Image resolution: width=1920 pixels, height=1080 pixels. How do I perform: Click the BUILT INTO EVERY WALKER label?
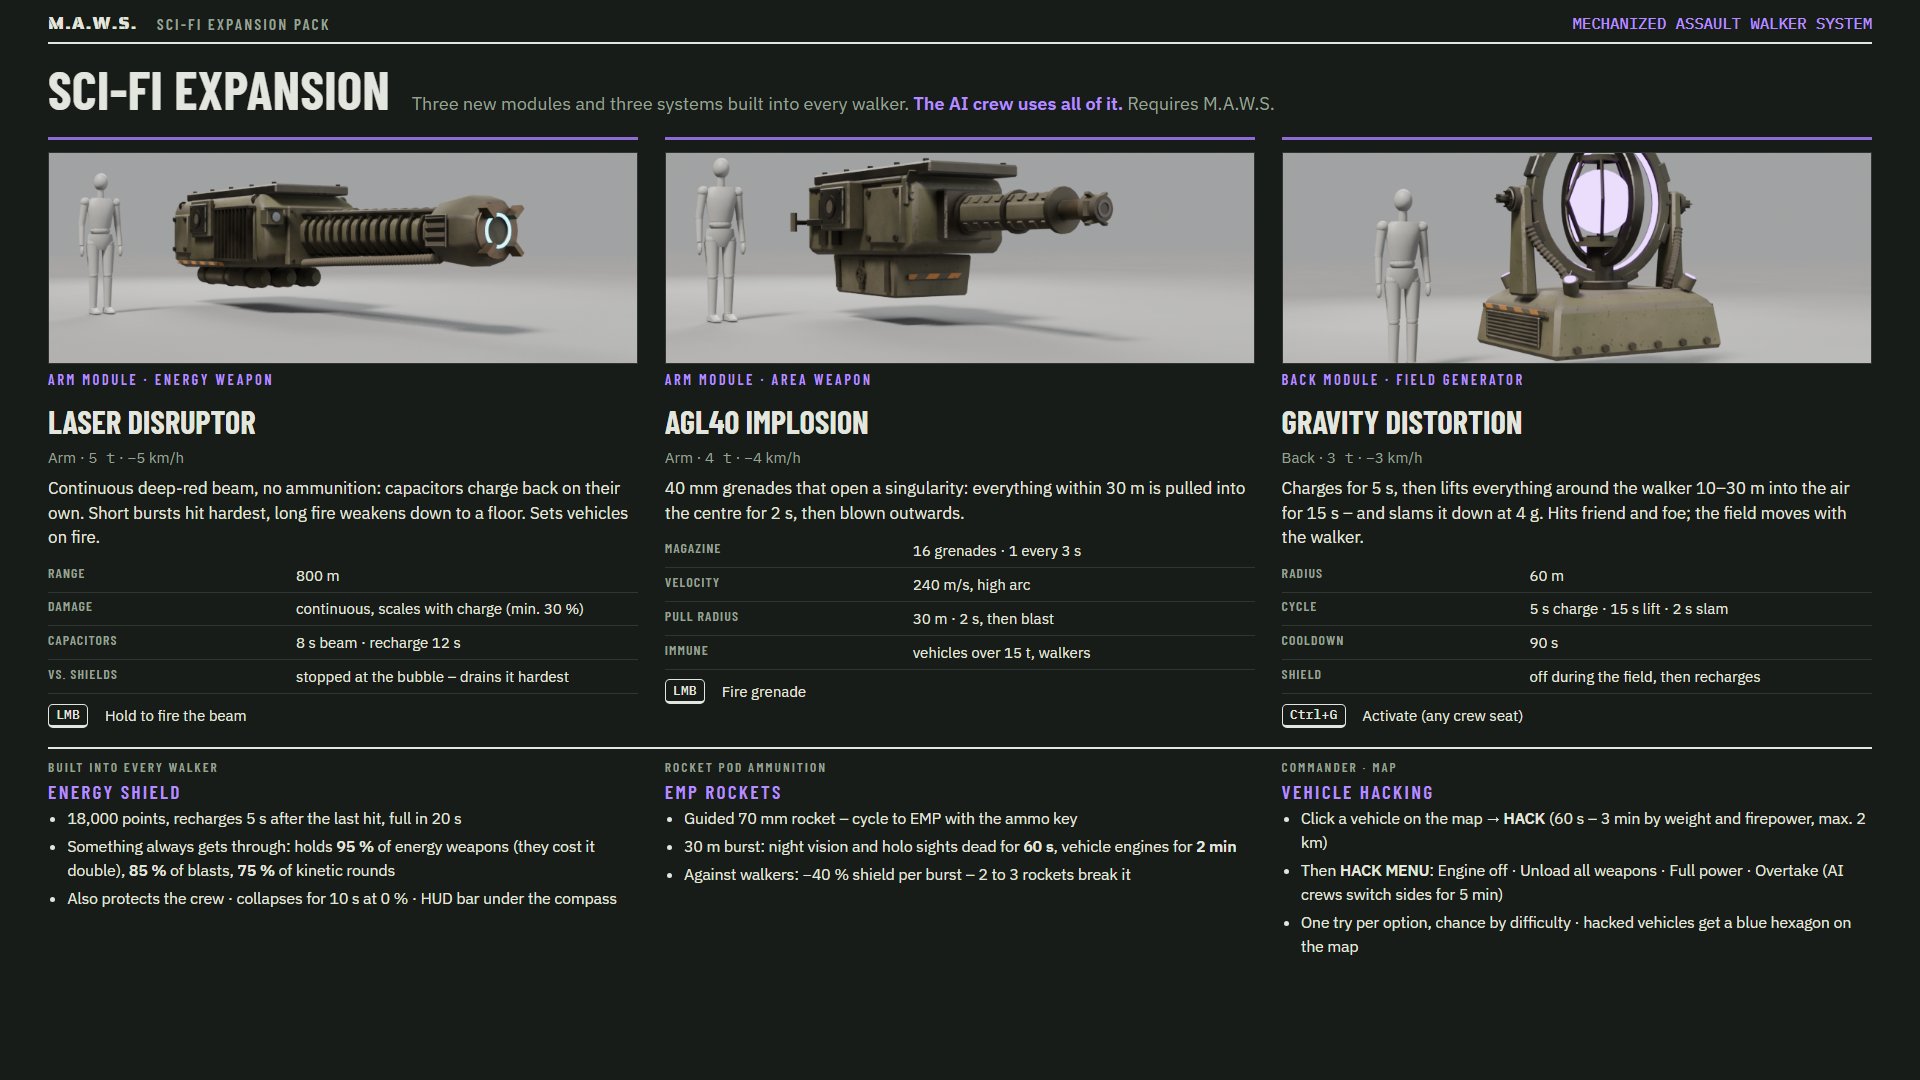[132, 768]
